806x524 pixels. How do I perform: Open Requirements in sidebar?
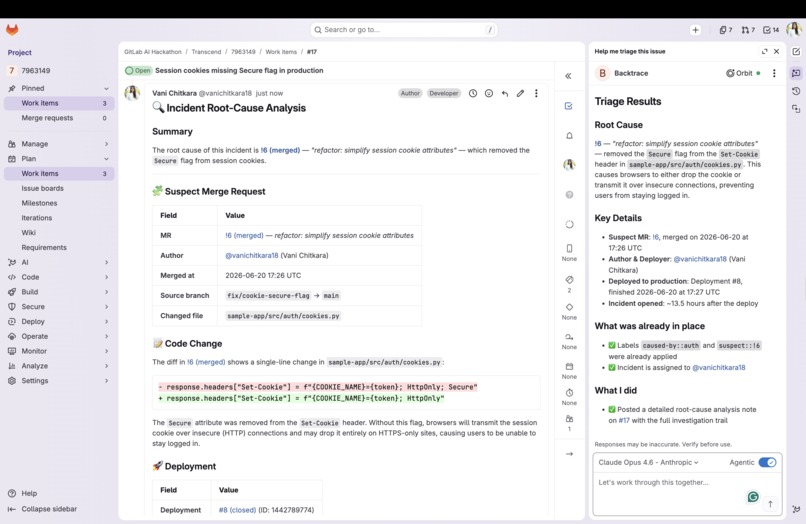59,248
